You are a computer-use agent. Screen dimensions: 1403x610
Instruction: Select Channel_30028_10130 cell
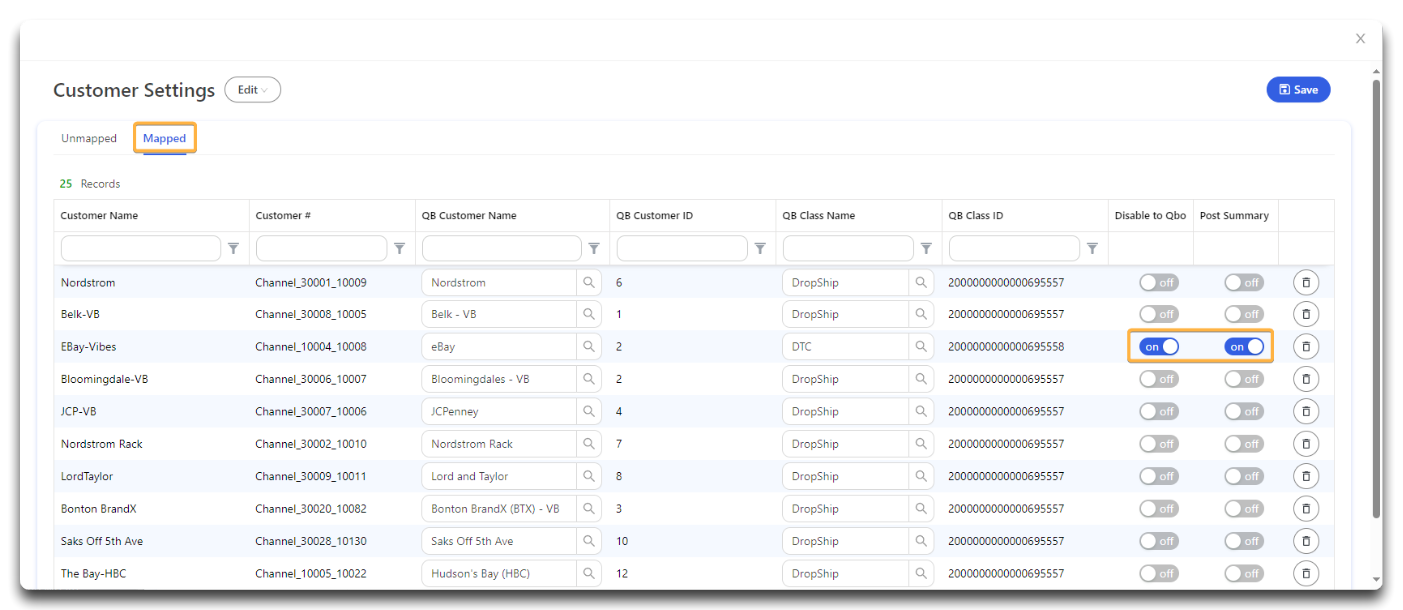click(x=311, y=541)
